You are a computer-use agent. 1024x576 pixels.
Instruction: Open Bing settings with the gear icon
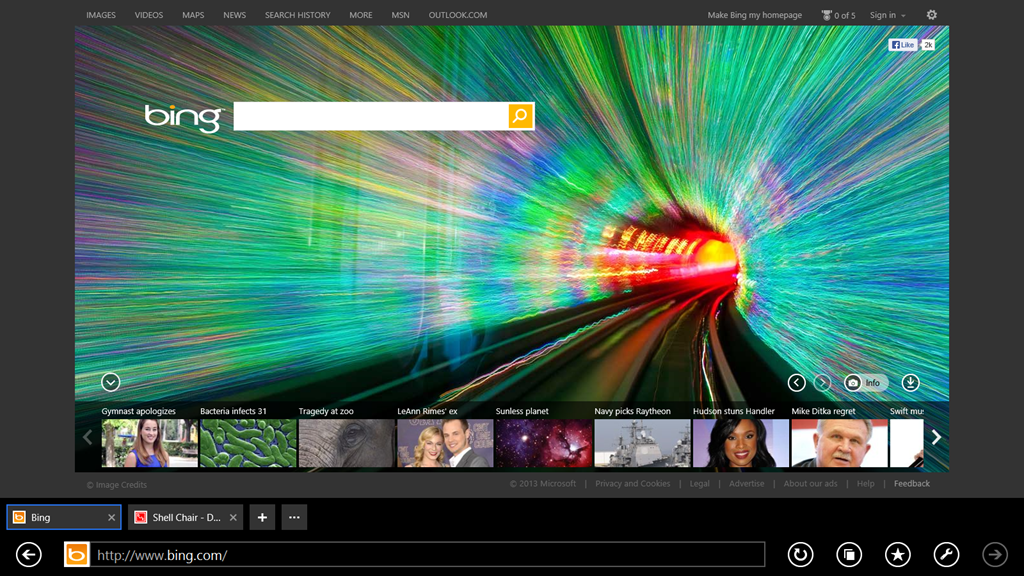[932, 15]
